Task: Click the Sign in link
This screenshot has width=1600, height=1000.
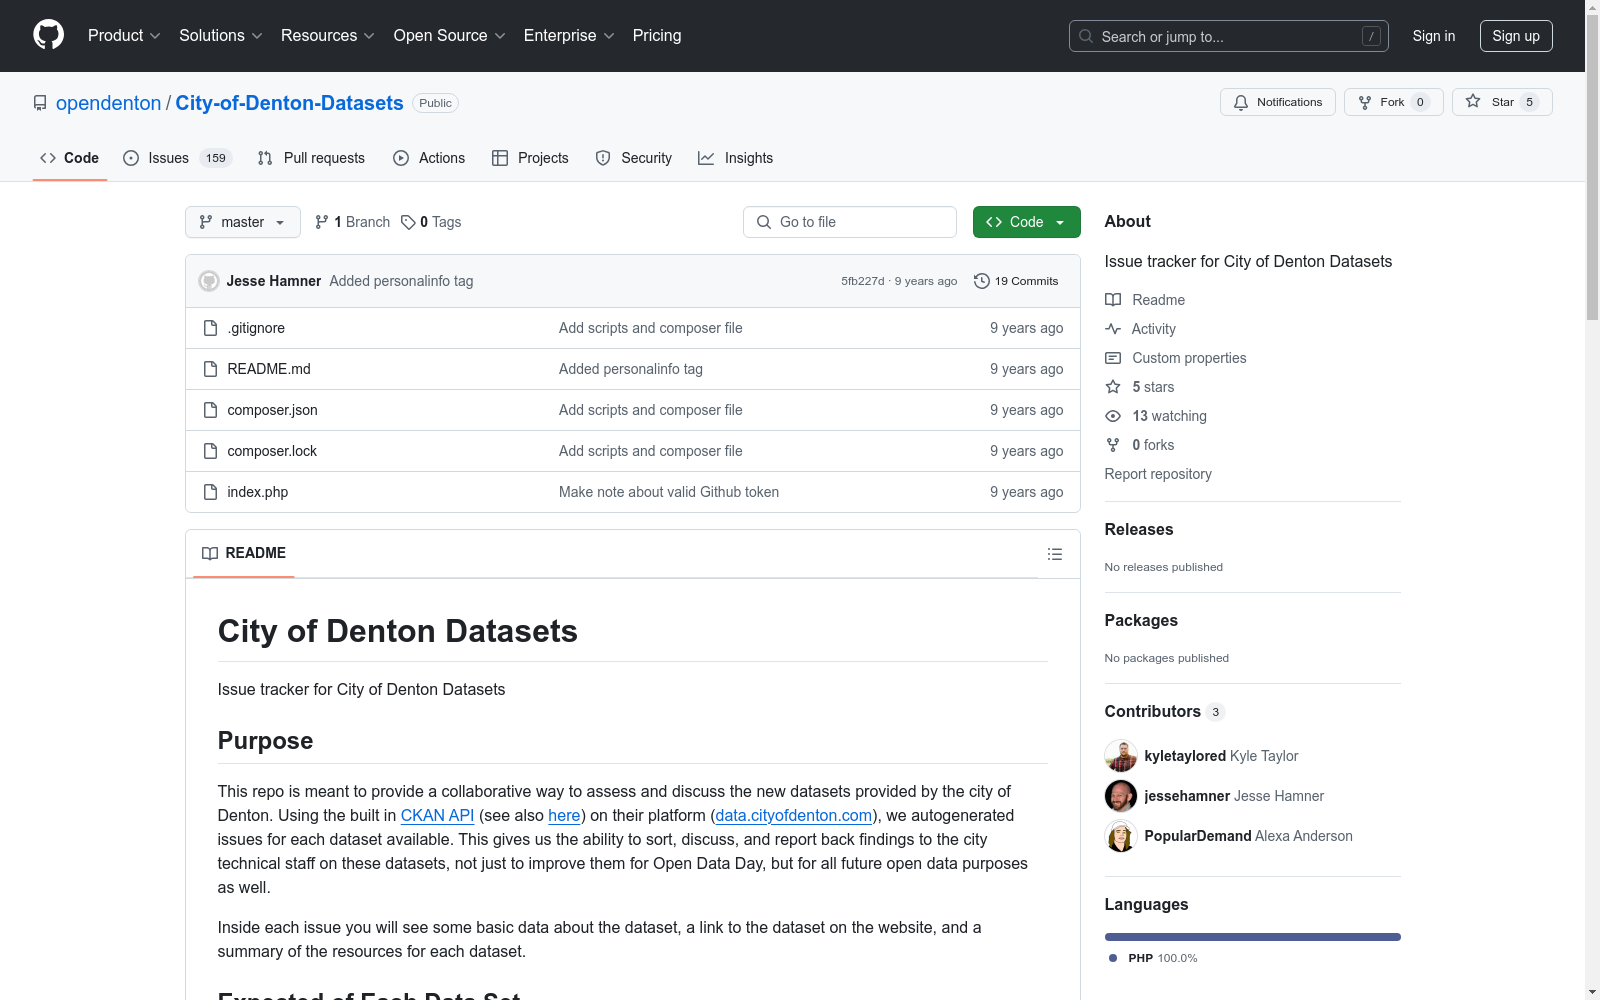Action: pyautogui.click(x=1434, y=36)
